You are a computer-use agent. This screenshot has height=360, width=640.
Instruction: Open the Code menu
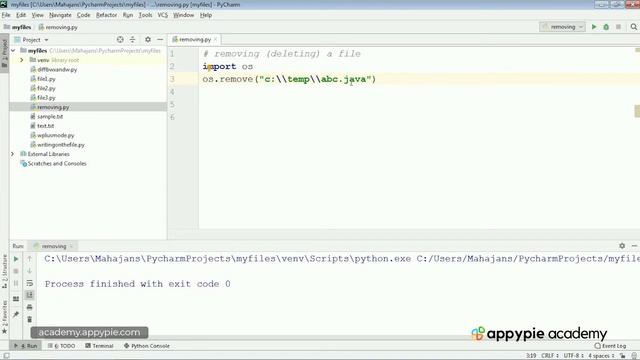click(x=83, y=15)
